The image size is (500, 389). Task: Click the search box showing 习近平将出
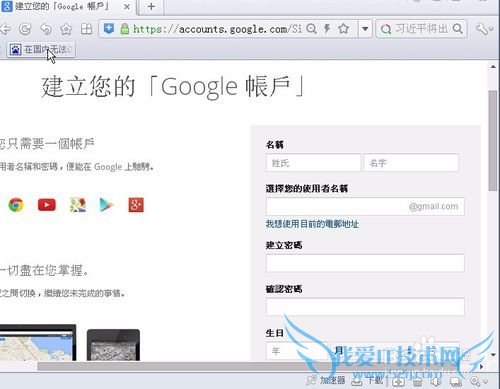[x=421, y=29]
